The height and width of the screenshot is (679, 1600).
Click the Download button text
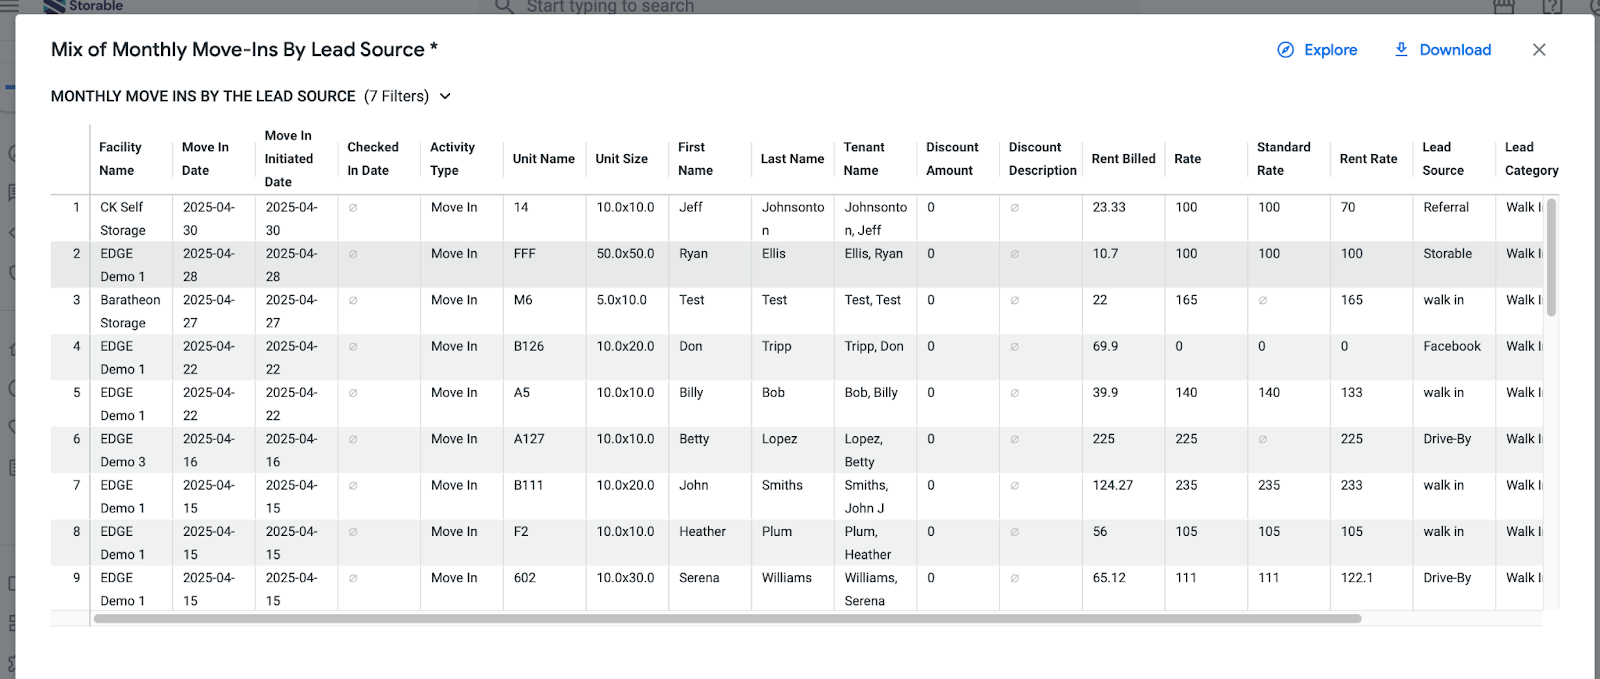click(1455, 50)
